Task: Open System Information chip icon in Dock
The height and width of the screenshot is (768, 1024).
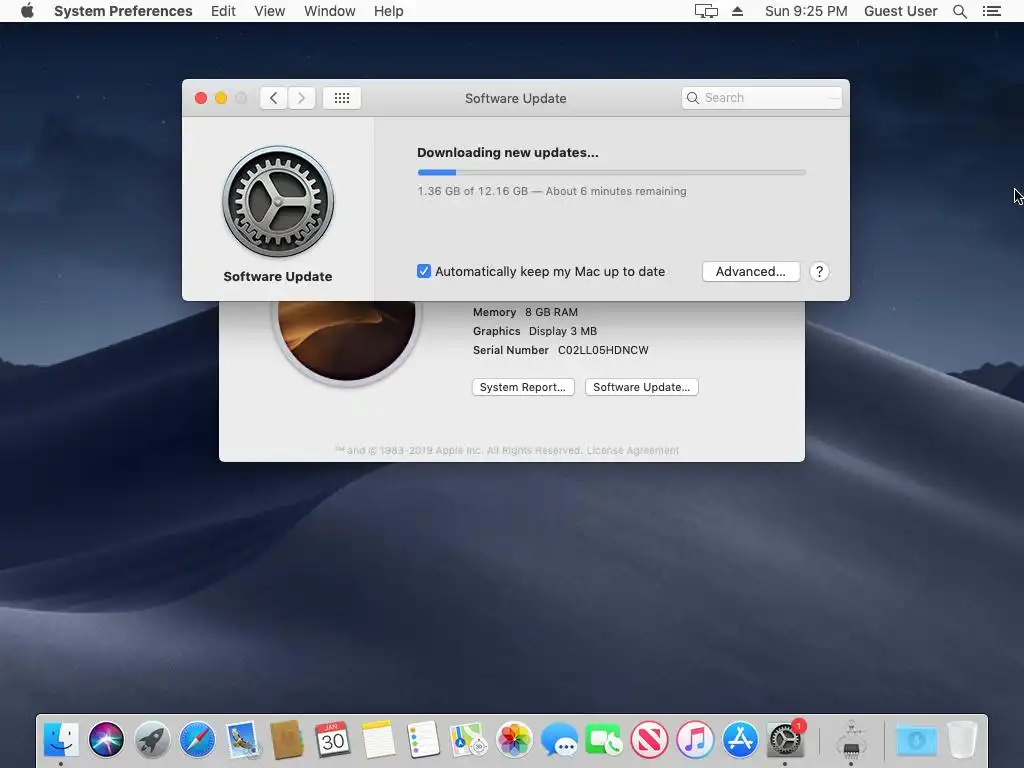Action: pos(851,740)
